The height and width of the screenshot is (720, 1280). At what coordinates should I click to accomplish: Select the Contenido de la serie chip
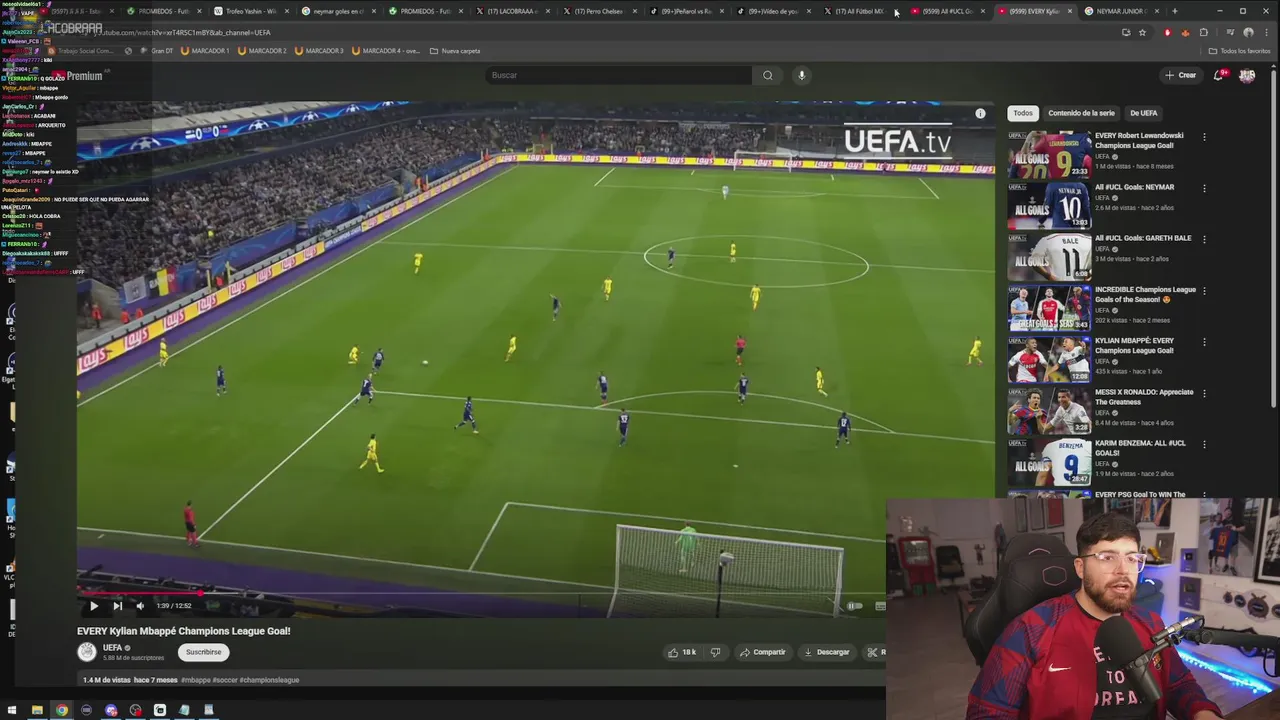1081,113
